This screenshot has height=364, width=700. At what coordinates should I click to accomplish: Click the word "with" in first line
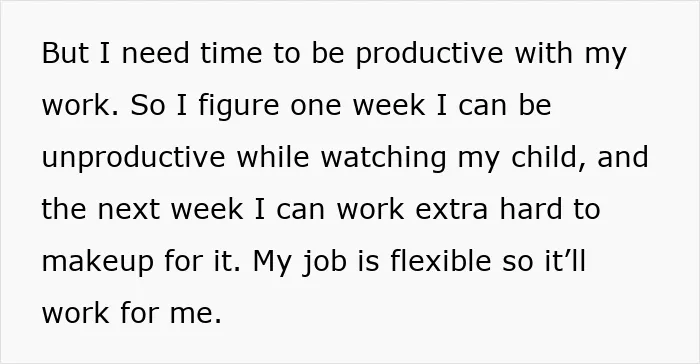pyautogui.click(x=544, y=53)
